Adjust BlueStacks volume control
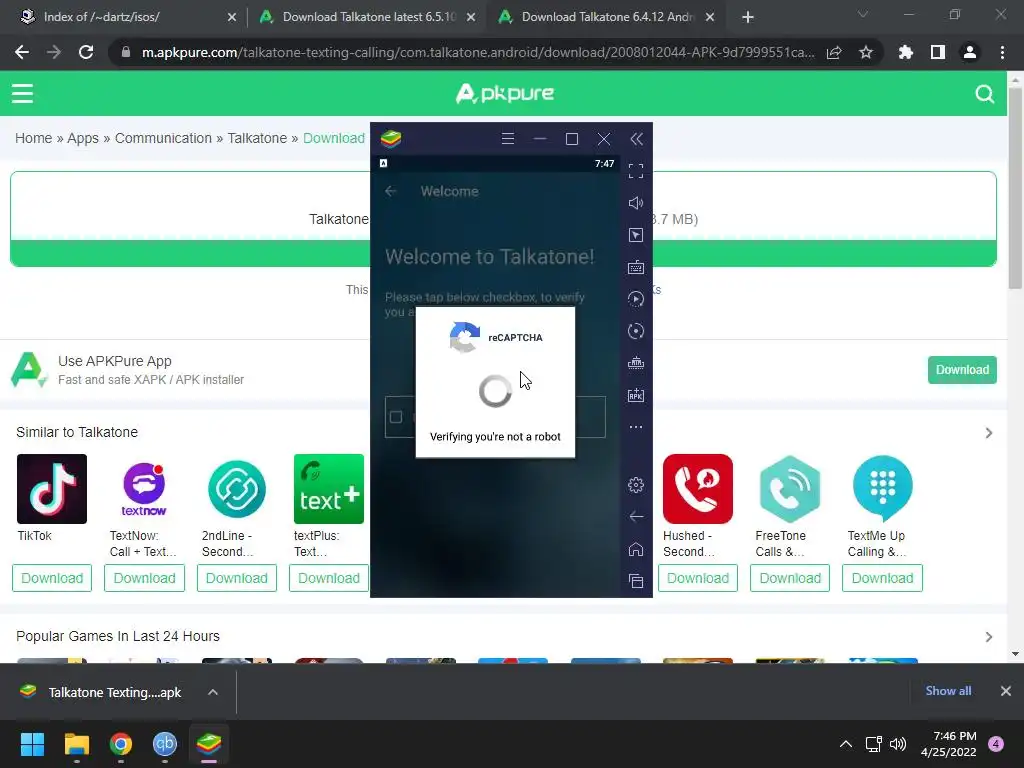1024x768 pixels. click(x=635, y=203)
